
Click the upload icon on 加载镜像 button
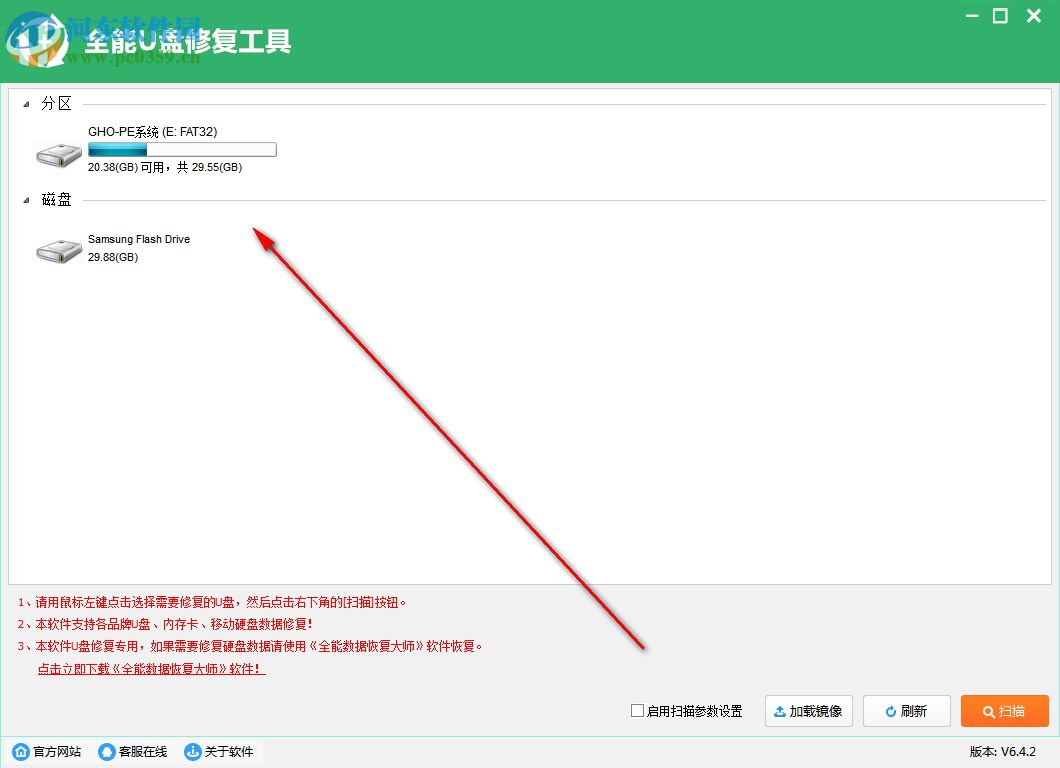pyautogui.click(x=780, y=711)
